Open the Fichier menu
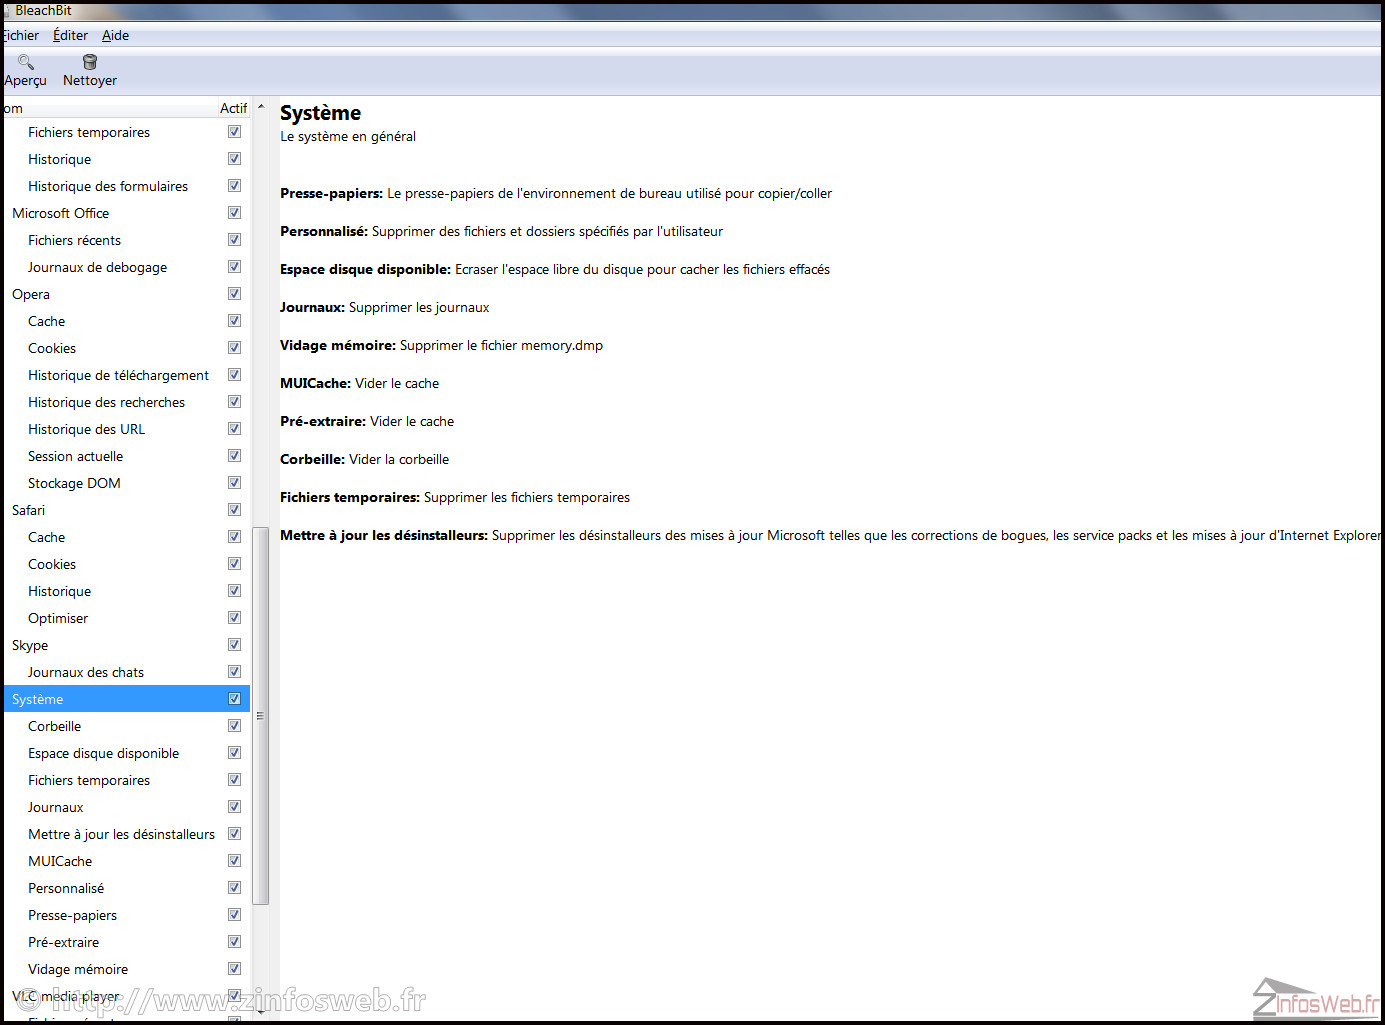 point(19,35)
